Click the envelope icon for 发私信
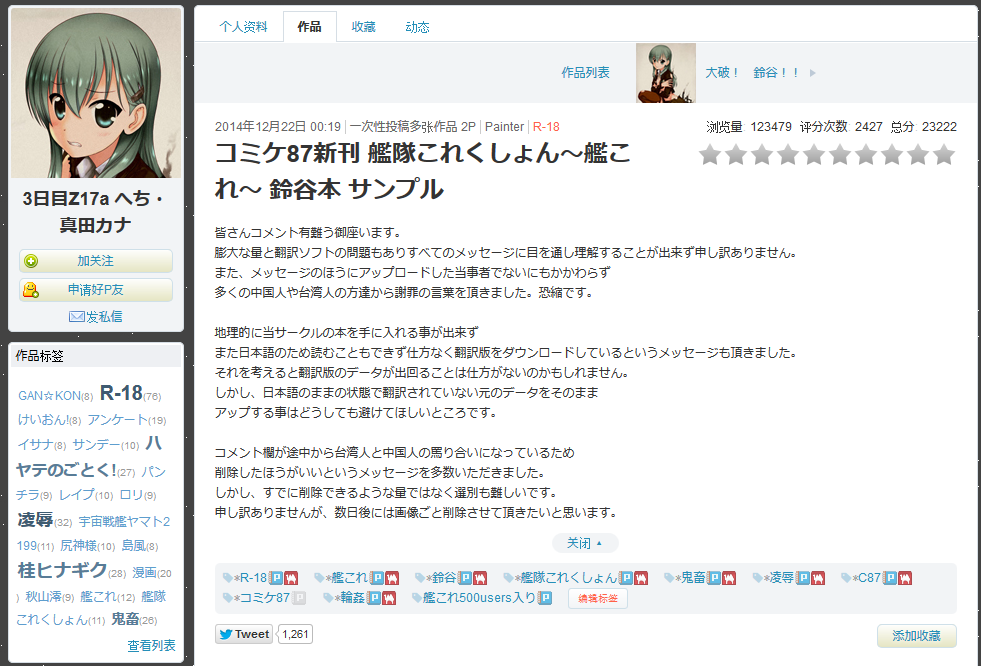Viewport: 981px width, 666px height. tap(76, 316)
